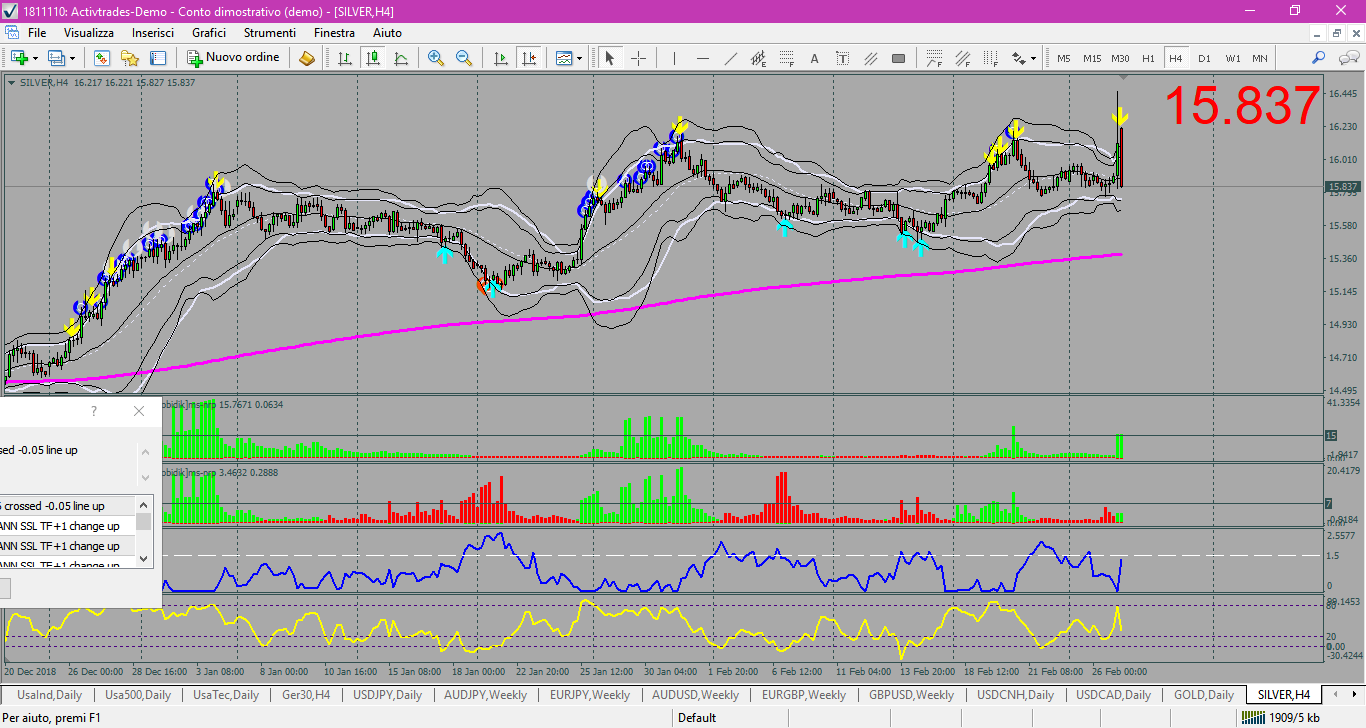1366x728 pixels.
Task: Switch timeframe to D1
Action: 1204,58
